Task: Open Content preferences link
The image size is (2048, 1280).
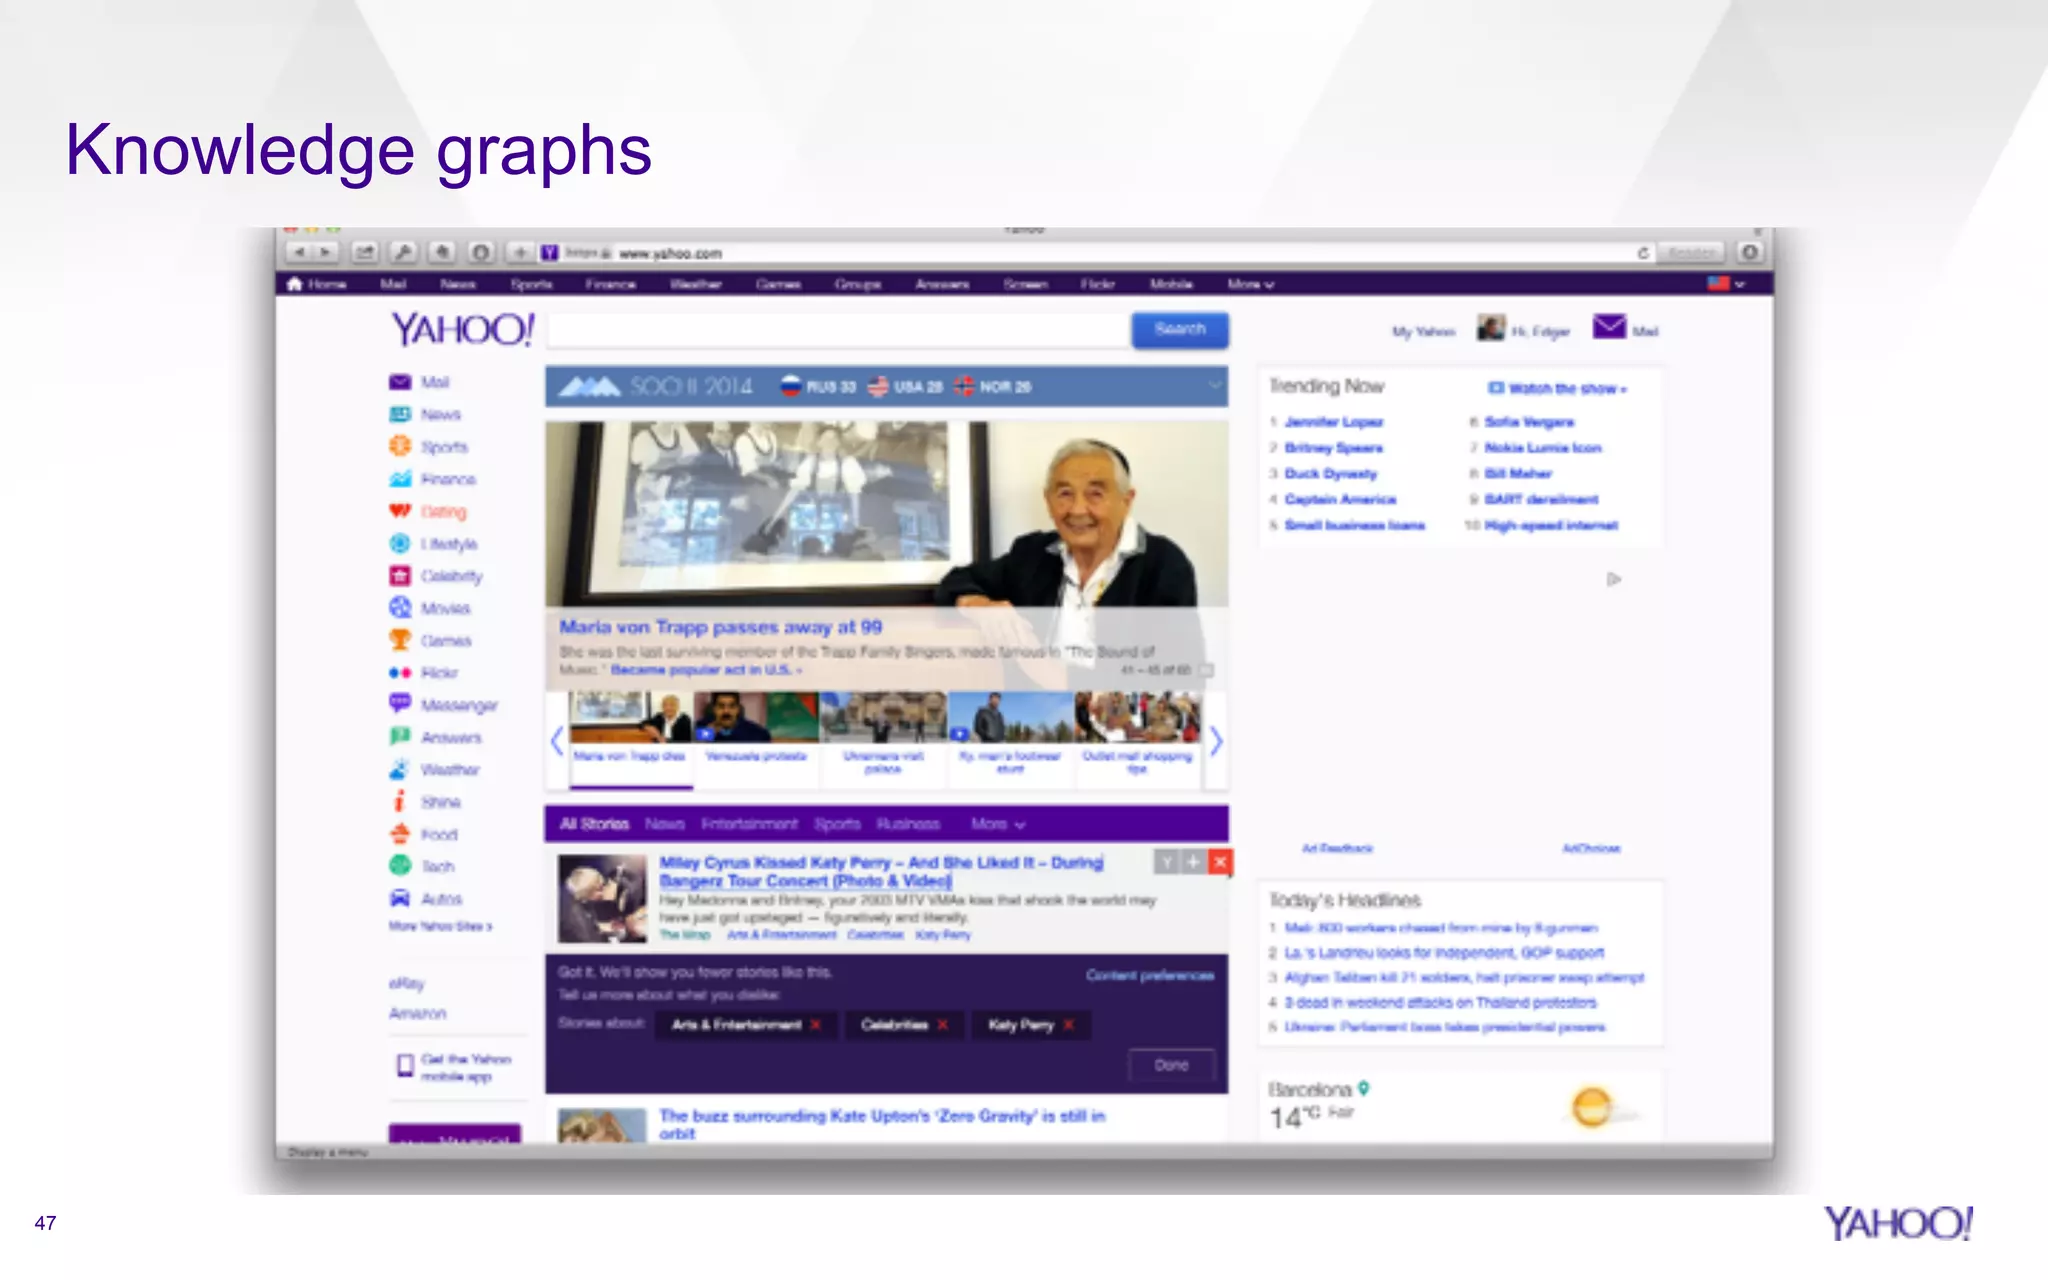Action: (x=1150, y=975)
